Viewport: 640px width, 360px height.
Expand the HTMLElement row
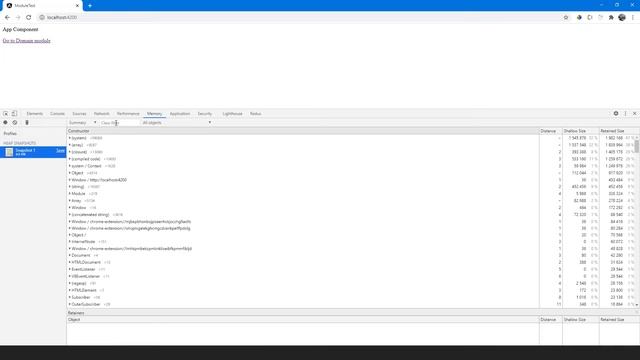[x=70, y=290]
